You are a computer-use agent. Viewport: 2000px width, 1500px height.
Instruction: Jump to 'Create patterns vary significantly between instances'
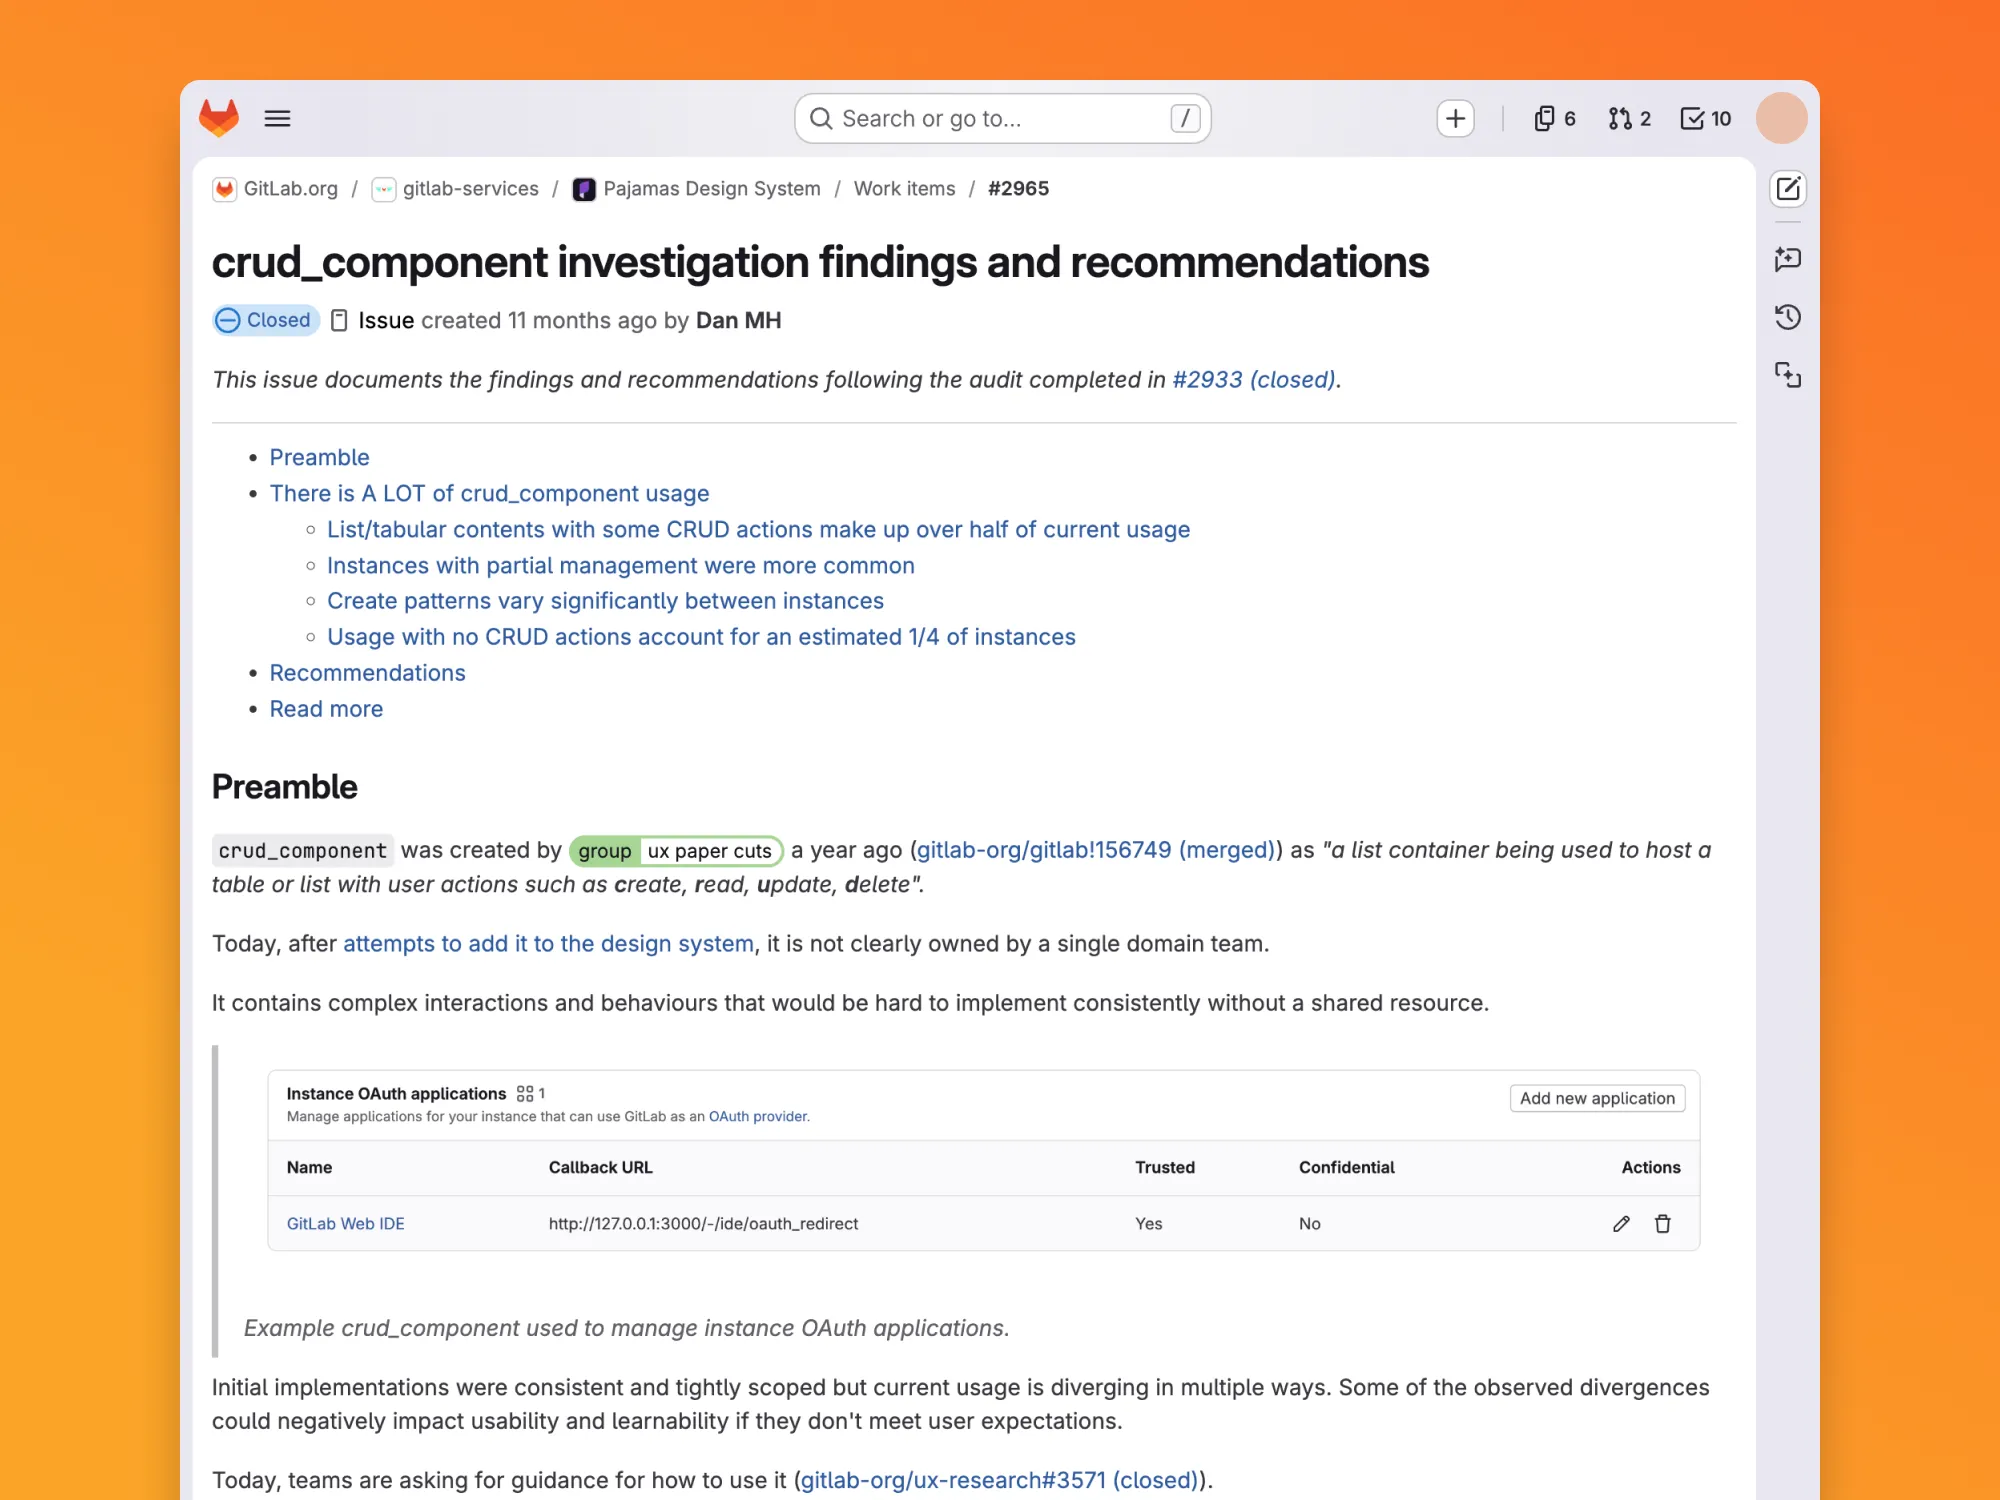pyautogui.click(x=606, y=600)
